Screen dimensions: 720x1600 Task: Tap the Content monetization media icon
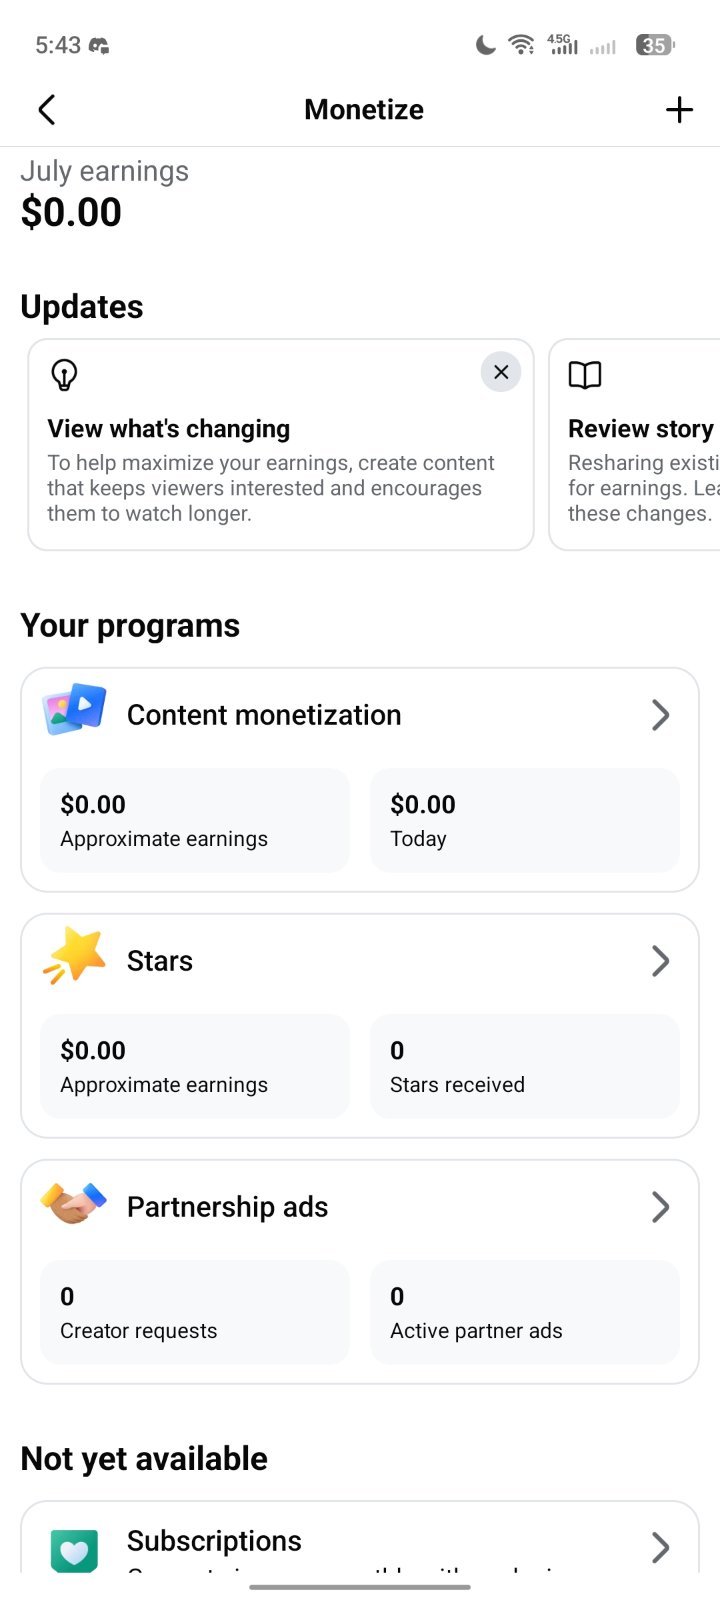tap(74, 709)
